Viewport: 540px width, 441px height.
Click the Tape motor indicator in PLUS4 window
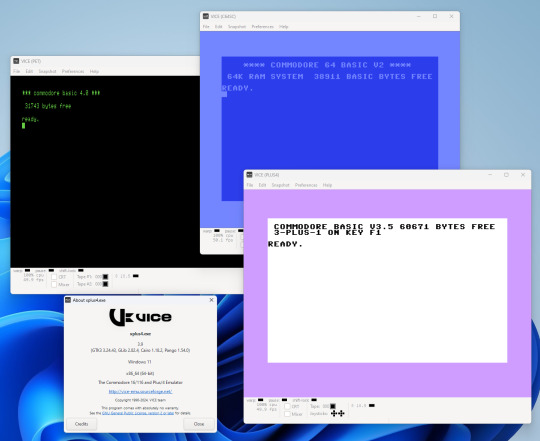click(x=333, y=407)
